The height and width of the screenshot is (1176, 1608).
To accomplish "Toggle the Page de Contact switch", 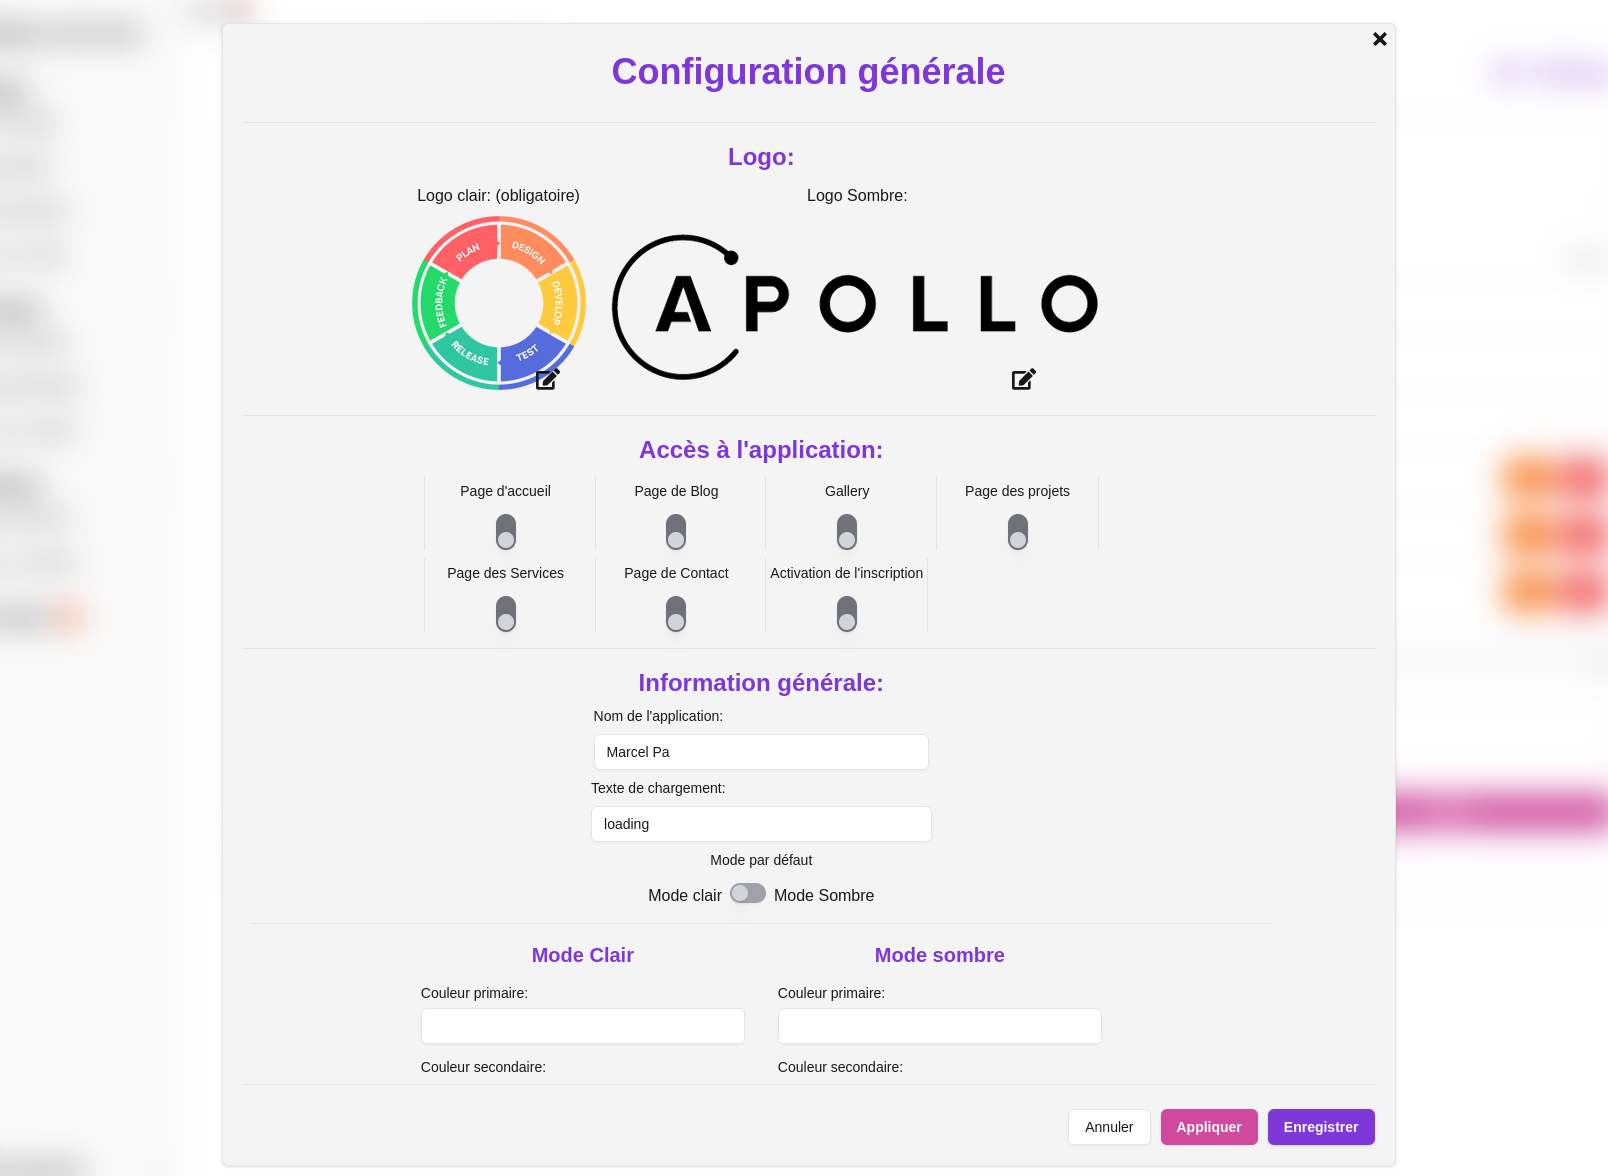I will [676, 614].
